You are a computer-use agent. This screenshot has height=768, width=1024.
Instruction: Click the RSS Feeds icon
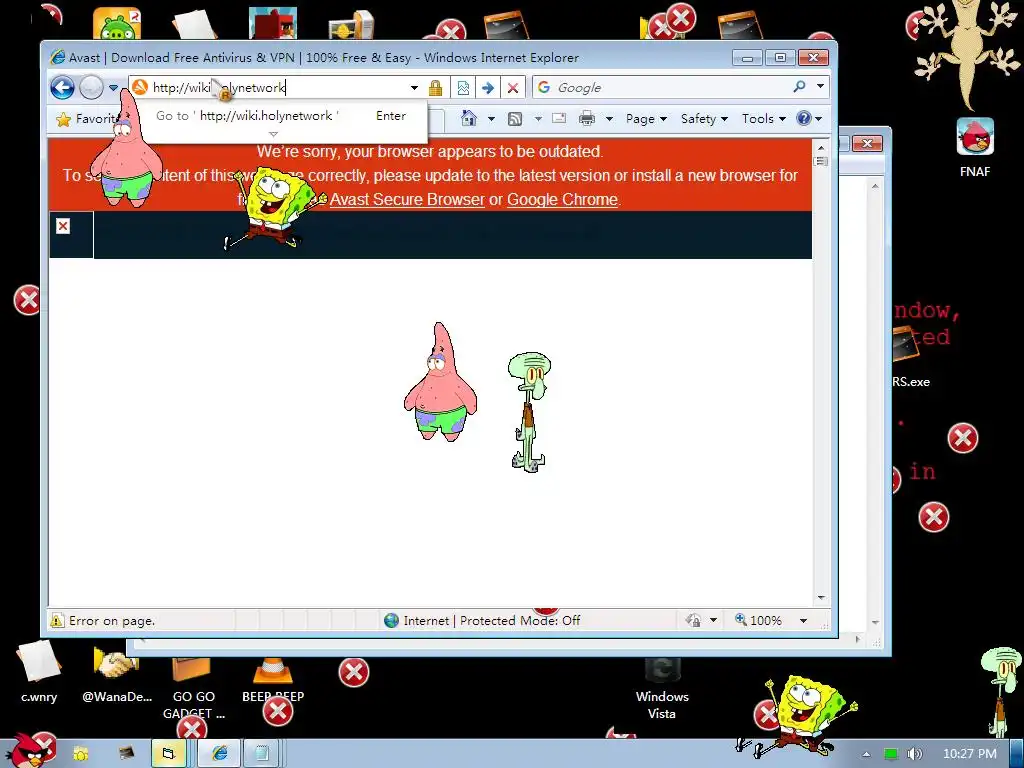coord(515,119)
